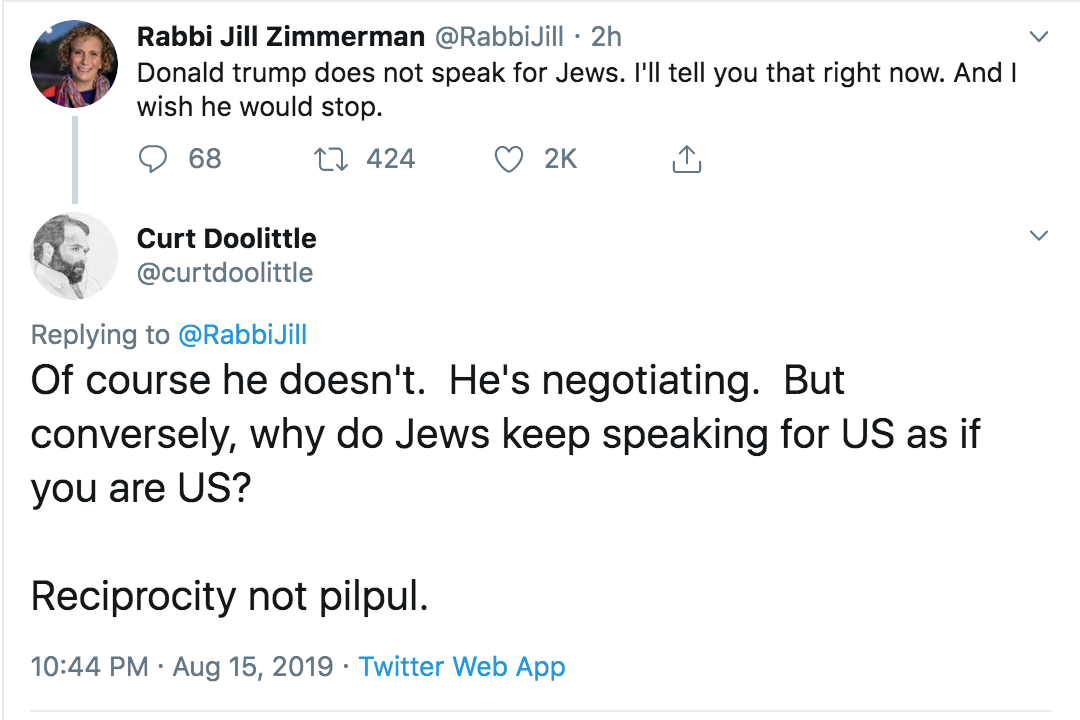This screenshot has height=720, width=1080.
Task: Open the chevron menu on Curt Doolittle's reply
Action: click(x=1039, y=237)
